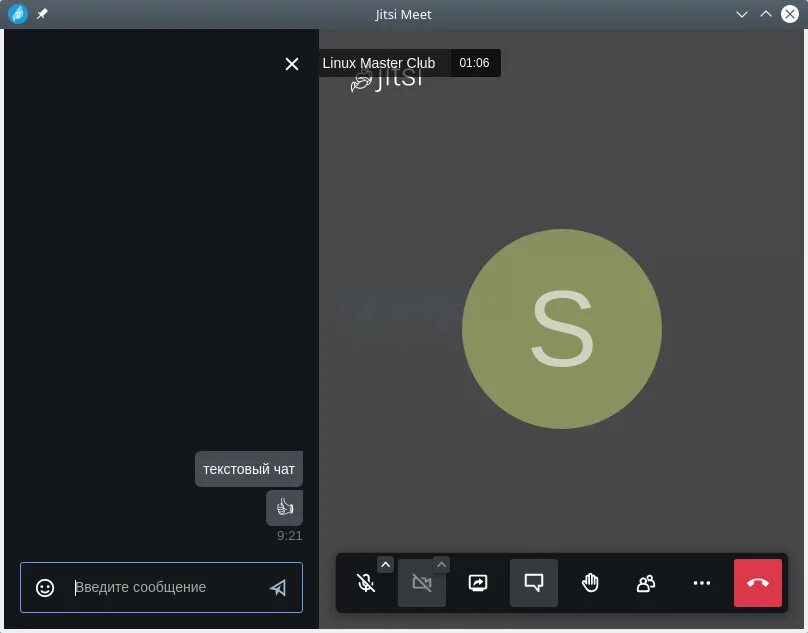Image resolution: width=808 pixels, height=633 pixels.
Task: Unmute the microphone
Action: point(366,583)
